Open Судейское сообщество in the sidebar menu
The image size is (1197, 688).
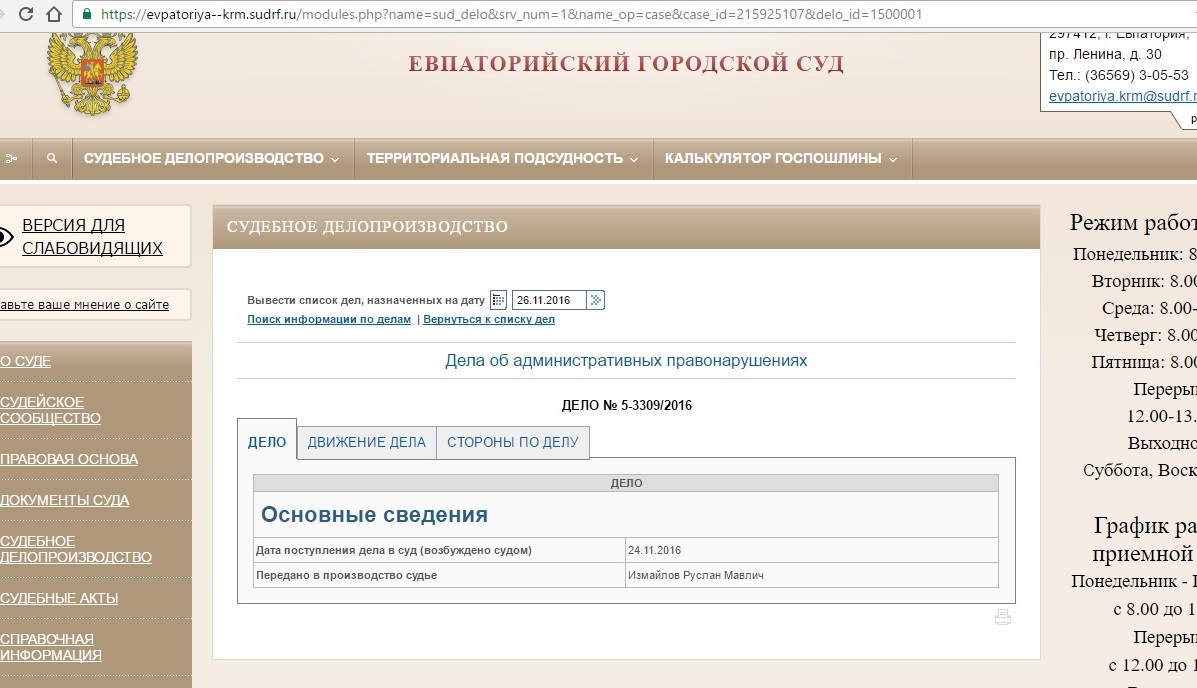click(x=50, y=410)
